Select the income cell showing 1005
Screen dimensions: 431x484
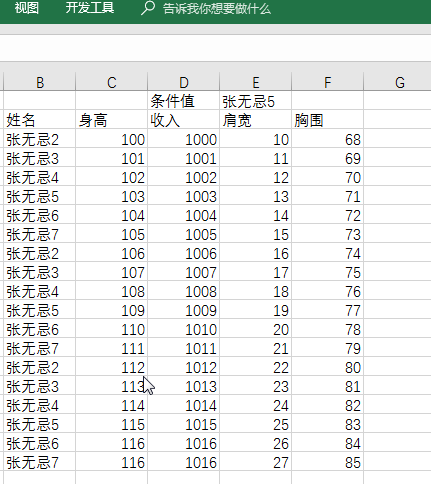coord(184,234)
